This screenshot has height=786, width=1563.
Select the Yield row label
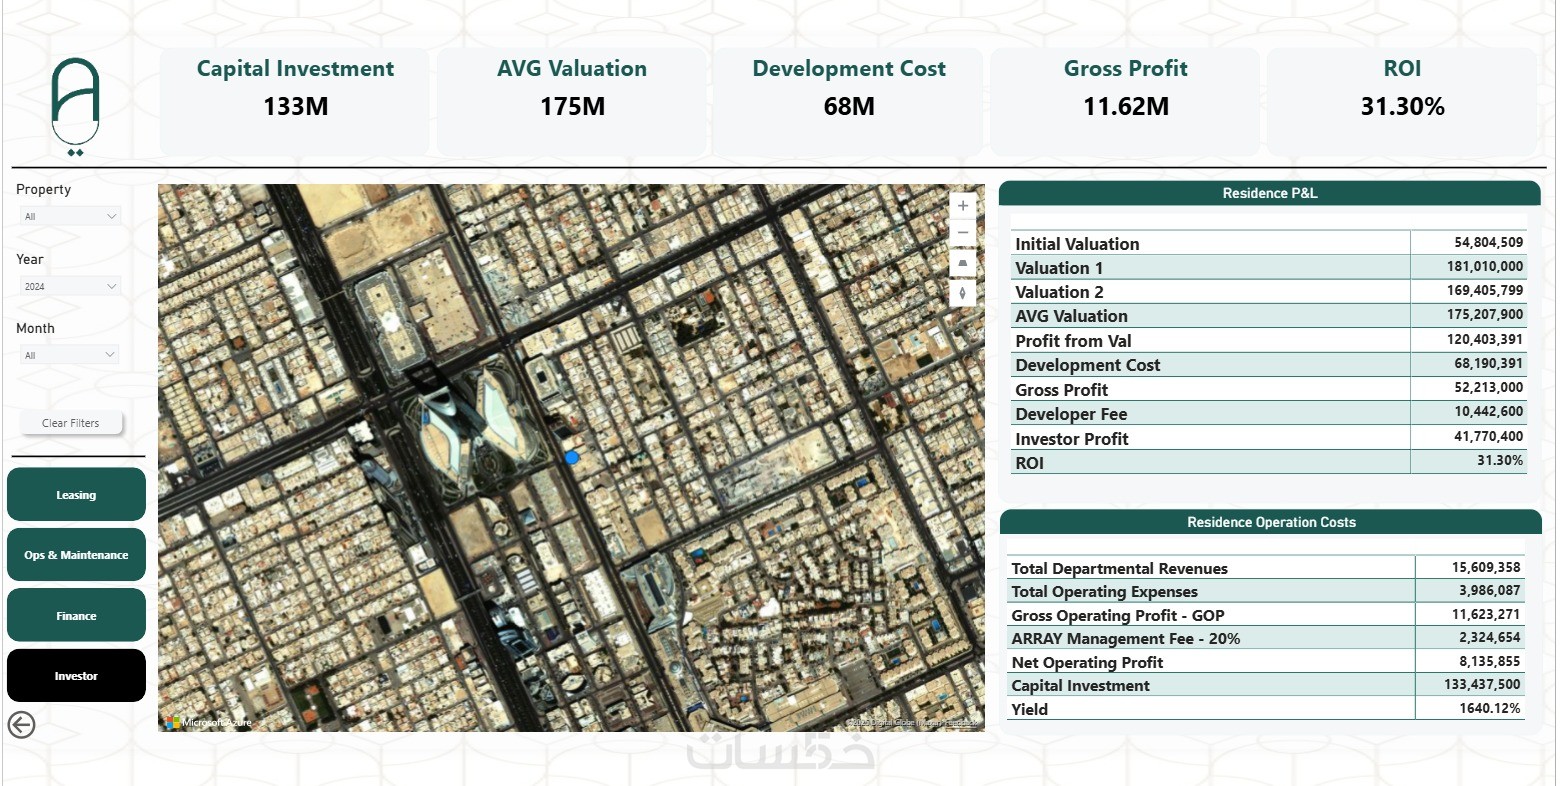point(1029,710)
